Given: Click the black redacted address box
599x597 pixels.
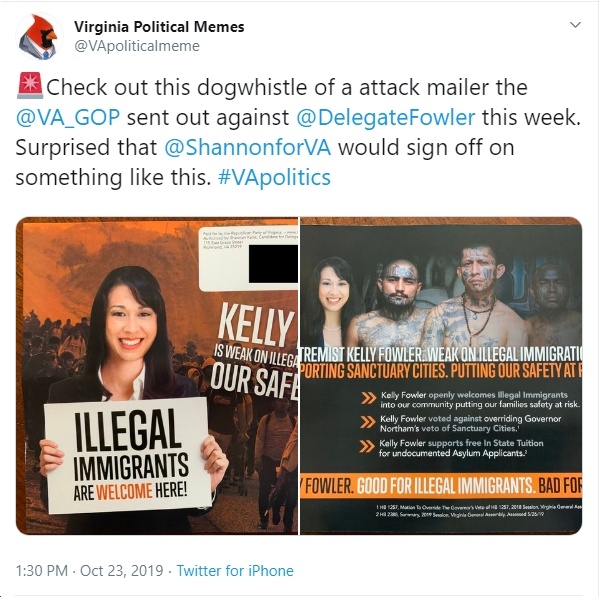Looking at the screenshot, I should pyautogui.click(x=273, y=264).
